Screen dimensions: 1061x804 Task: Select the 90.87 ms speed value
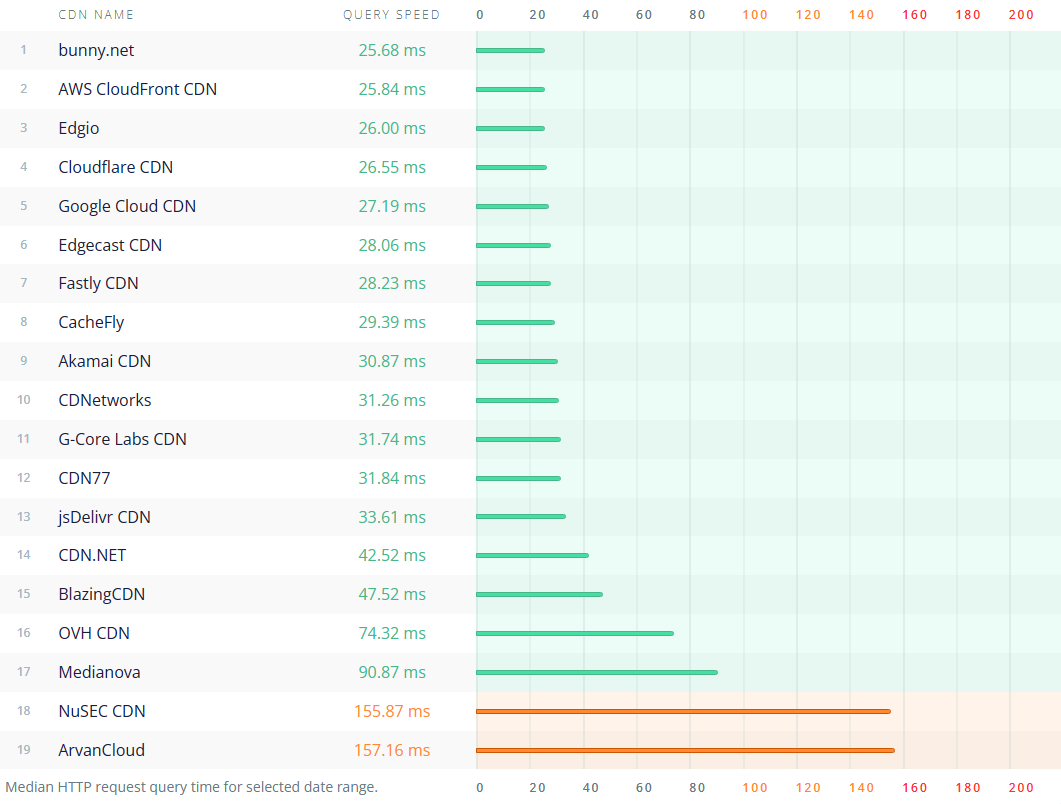click(392, 672)
